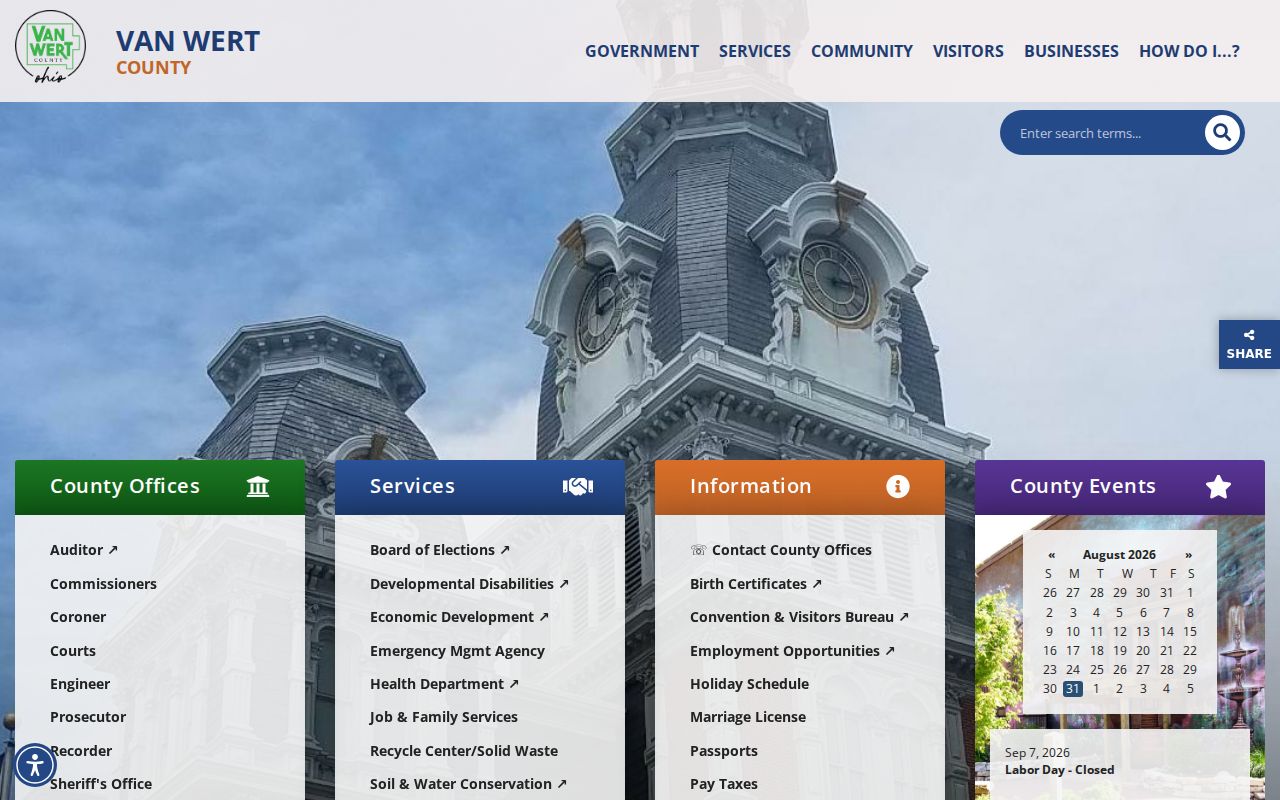
Task: Click the County Offices building icon
Action: [258, 486]
